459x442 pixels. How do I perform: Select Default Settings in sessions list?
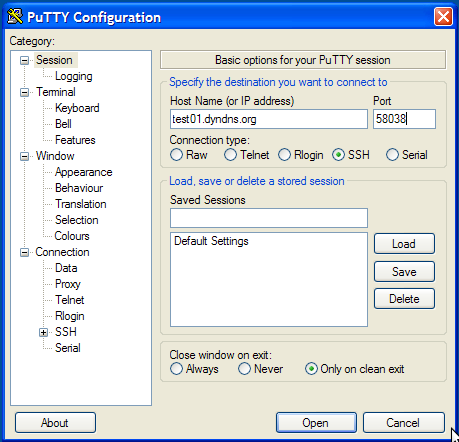point(211,241)
